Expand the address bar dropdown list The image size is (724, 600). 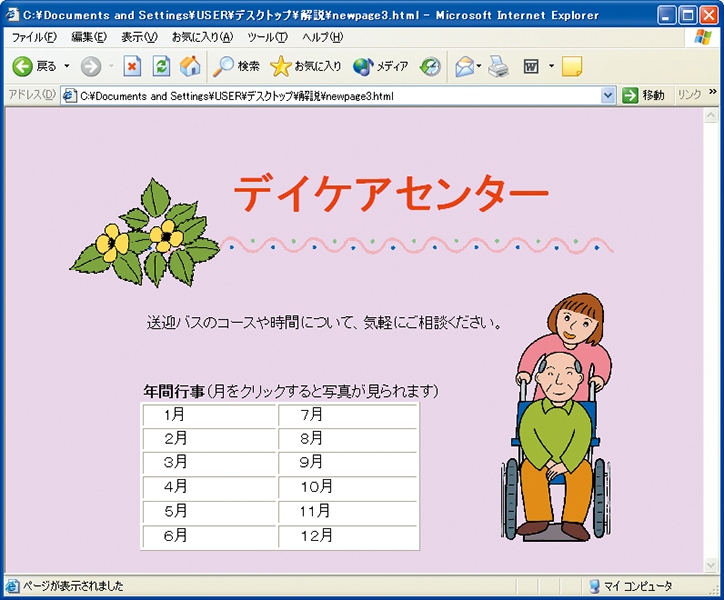[609, 95]
